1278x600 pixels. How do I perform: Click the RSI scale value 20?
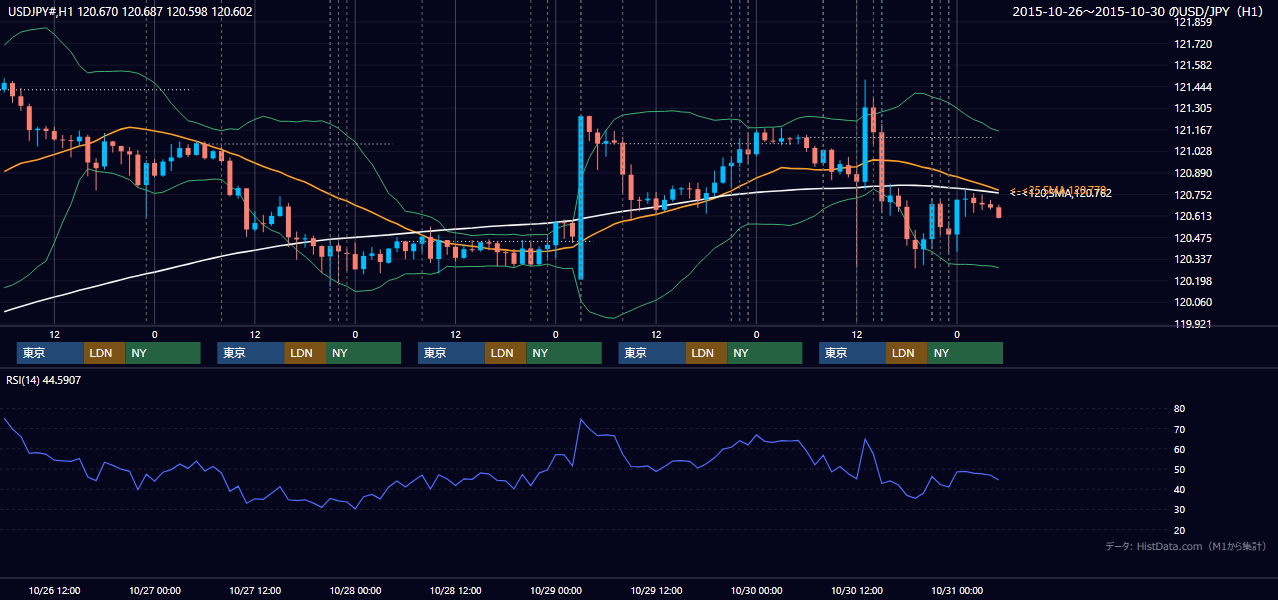tap(1180, 530)
